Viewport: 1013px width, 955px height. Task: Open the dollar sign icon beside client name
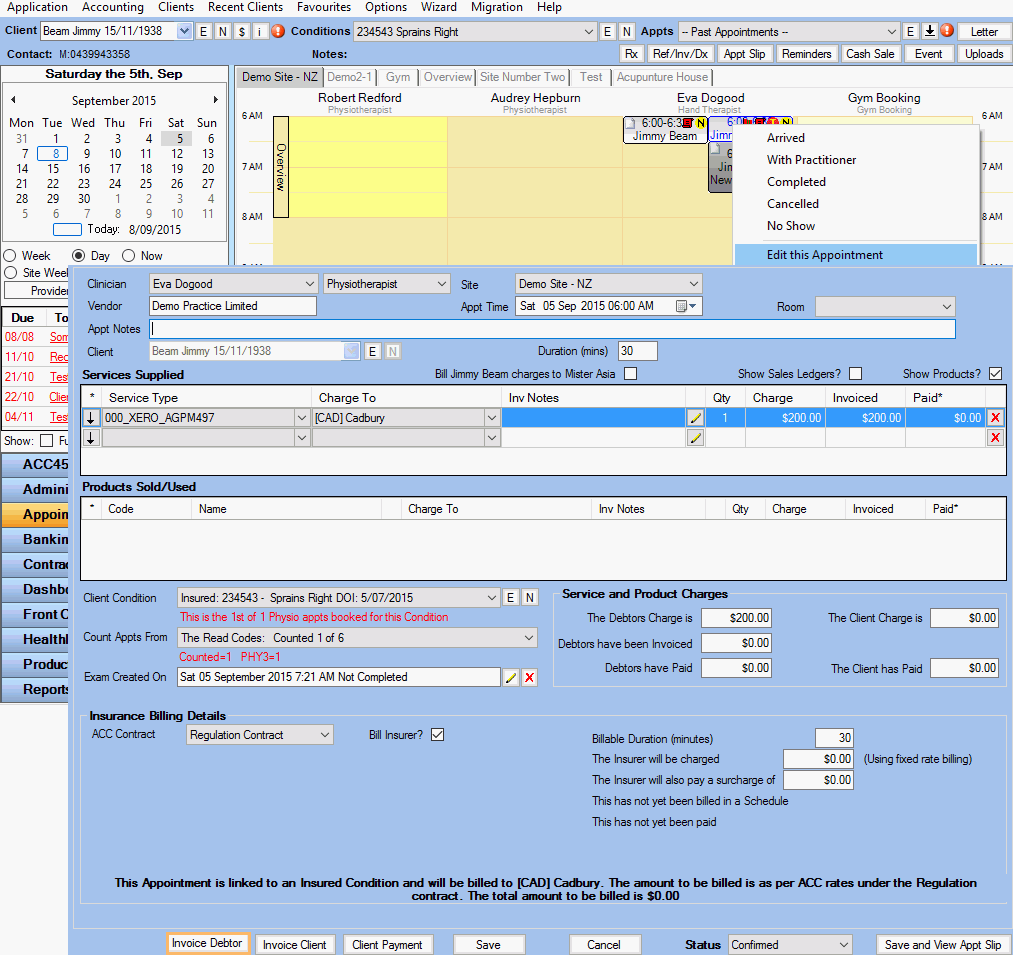click(x=241, y=31)
